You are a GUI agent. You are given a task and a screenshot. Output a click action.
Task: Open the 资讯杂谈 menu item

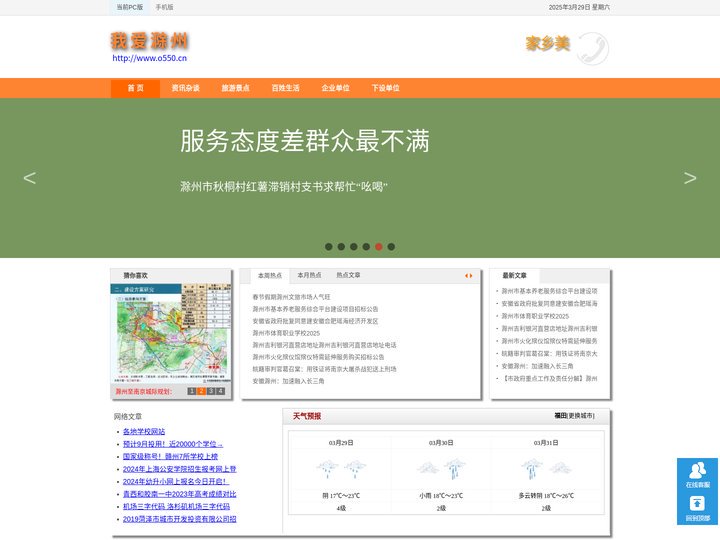point(186,88)
